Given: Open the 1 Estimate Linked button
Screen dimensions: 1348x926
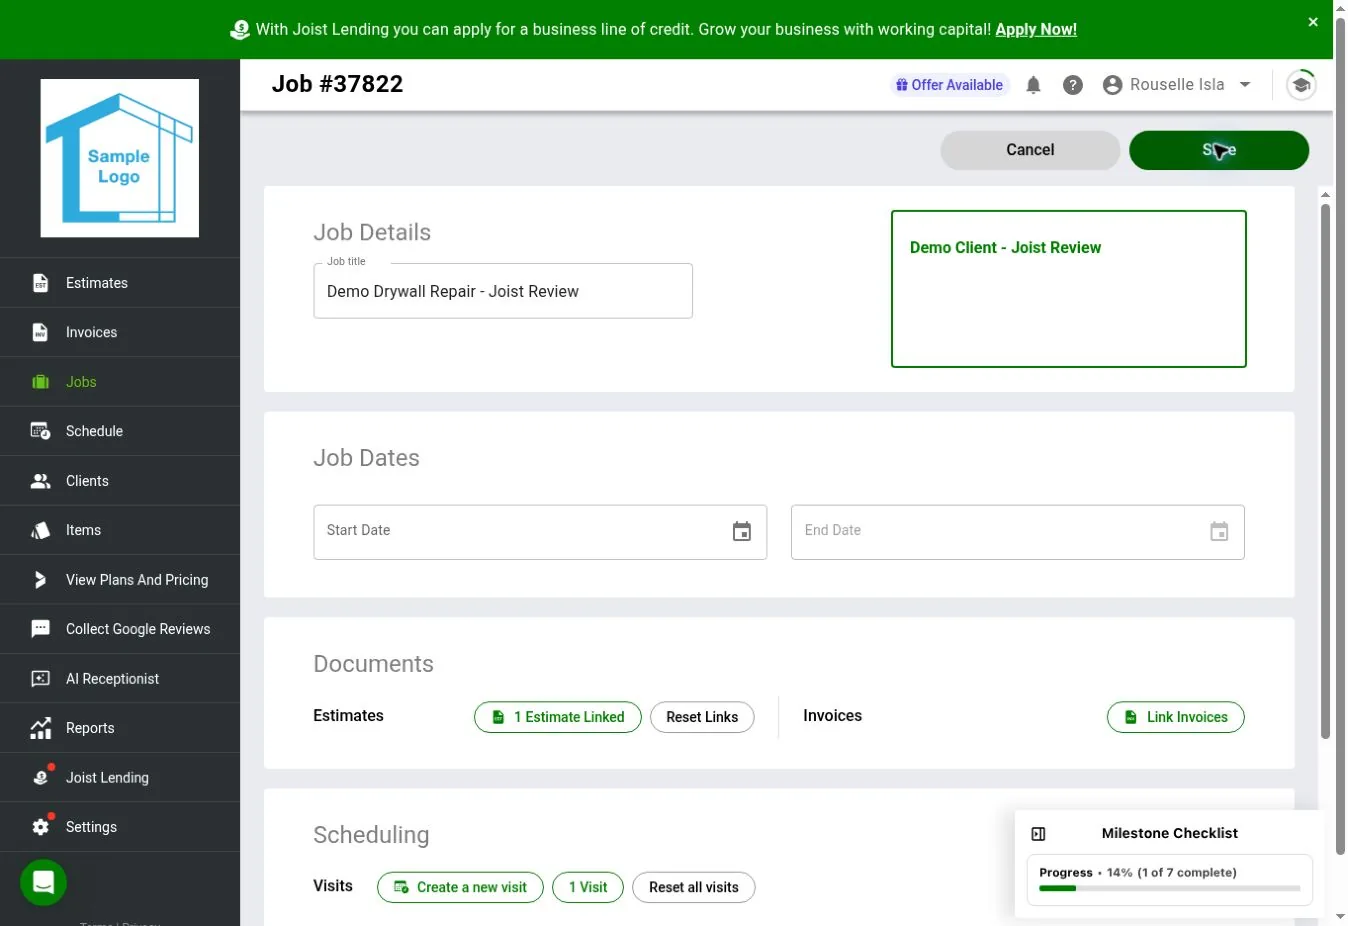Looking at the screenshot, I should [x=558, y=717].
